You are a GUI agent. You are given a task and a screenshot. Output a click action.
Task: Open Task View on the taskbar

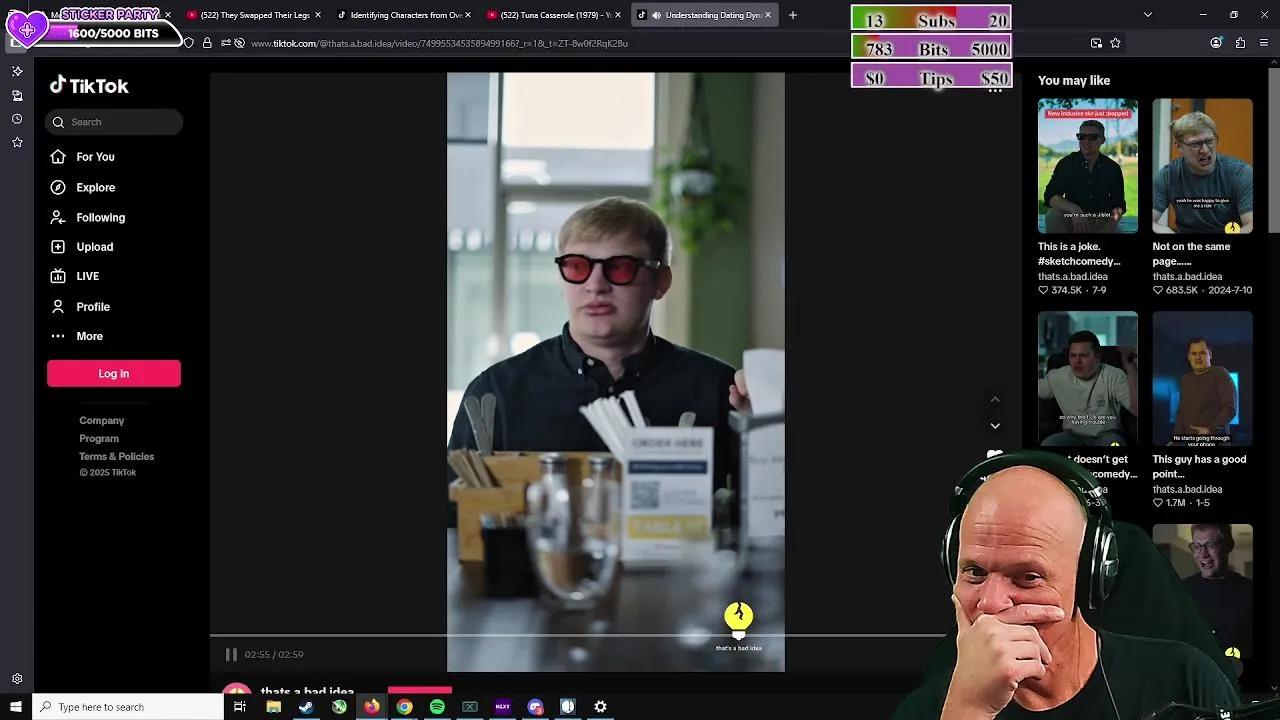click(240, 707)
